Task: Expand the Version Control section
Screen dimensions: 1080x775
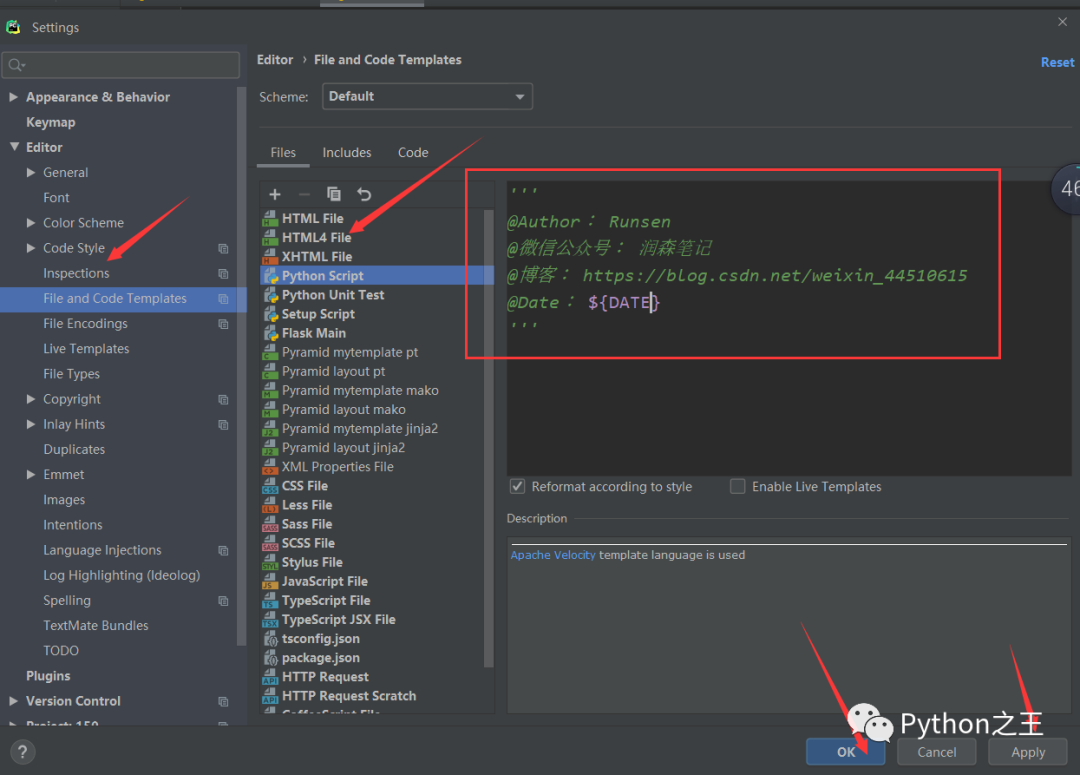Action: pyautogui.click(x=13, y=701)
